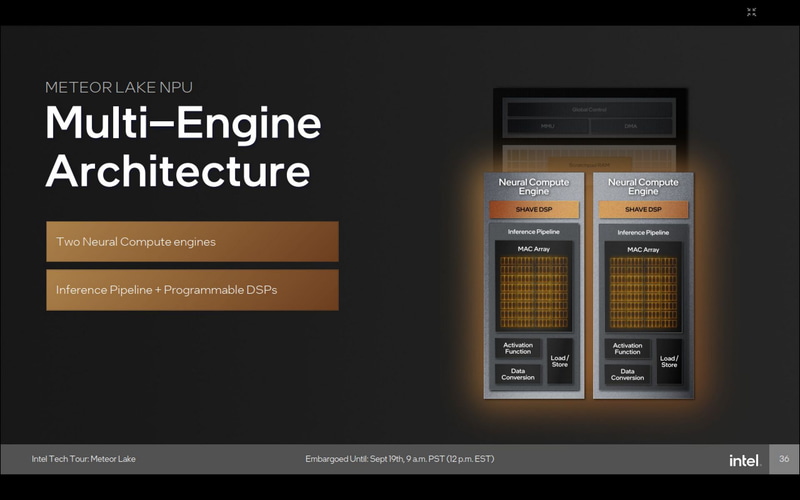Click the orange MAC grid in left engine
This screenshot has width=800, height=500.
pos(534,292)
